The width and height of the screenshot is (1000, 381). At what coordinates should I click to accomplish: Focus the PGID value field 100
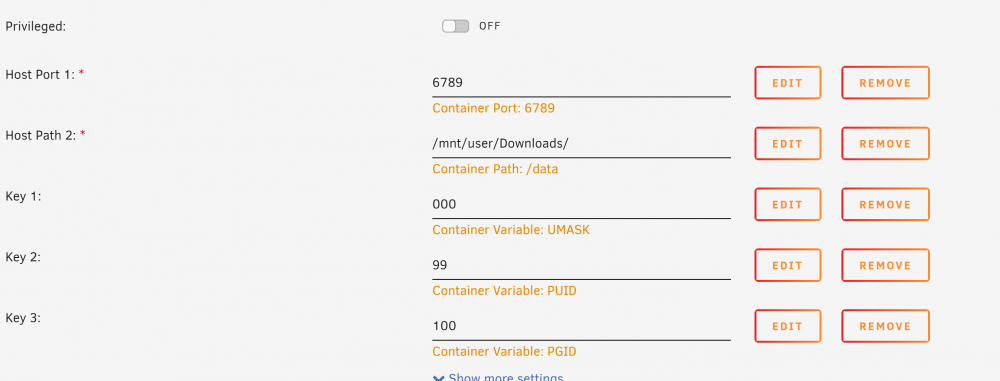coord(581,326)
